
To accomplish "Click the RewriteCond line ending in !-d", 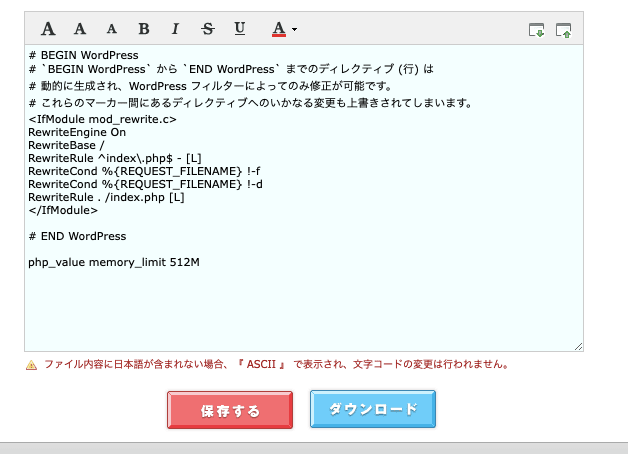I will point(145,185).
